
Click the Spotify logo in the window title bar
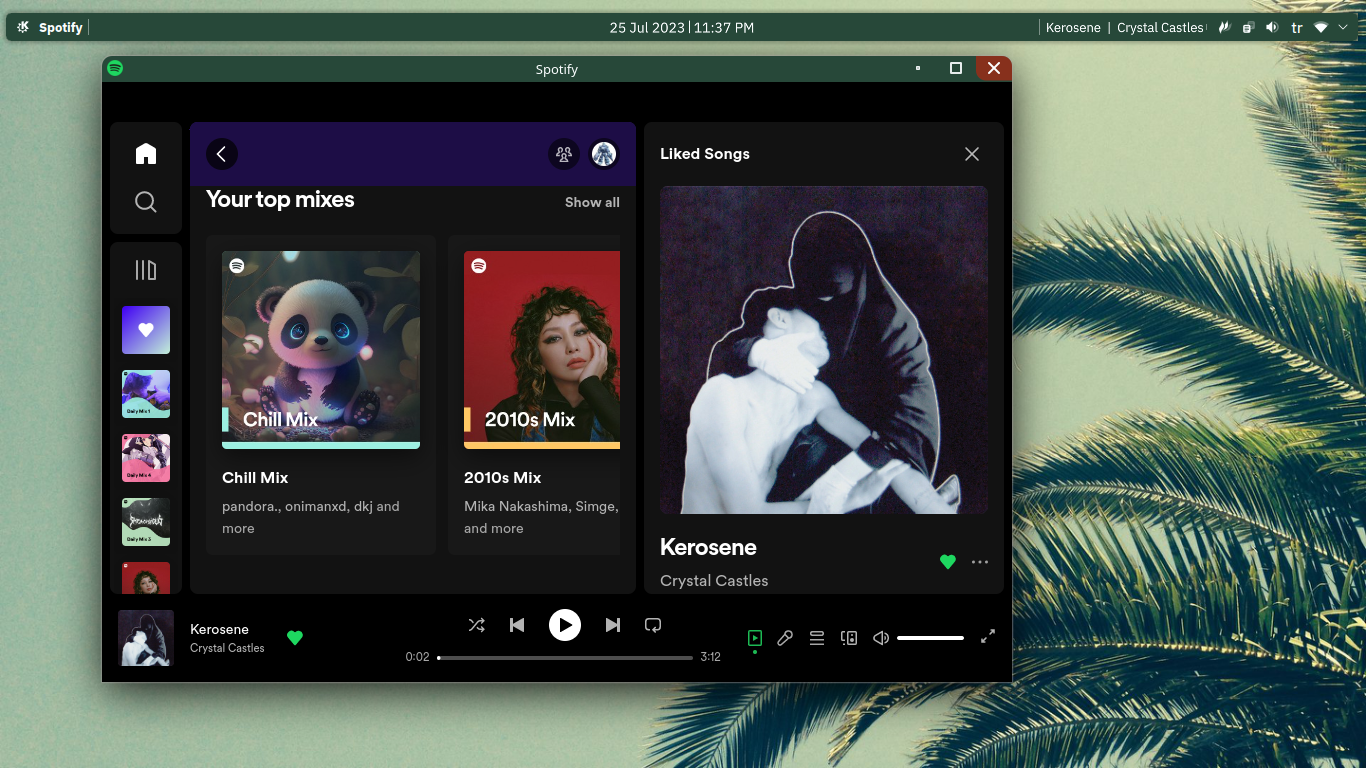click(115, 68)
